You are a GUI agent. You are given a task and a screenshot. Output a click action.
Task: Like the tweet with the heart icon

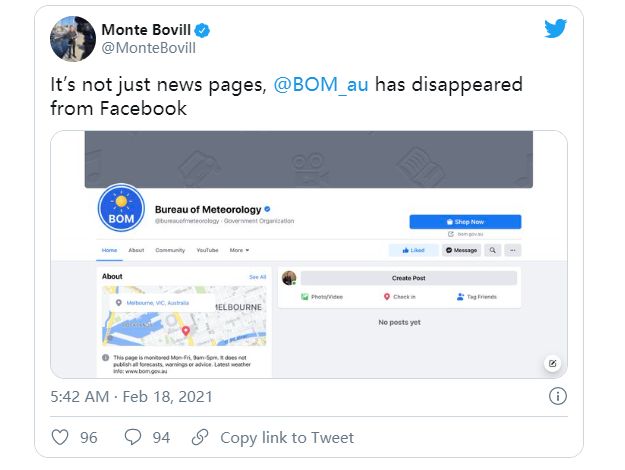[60, 437]
